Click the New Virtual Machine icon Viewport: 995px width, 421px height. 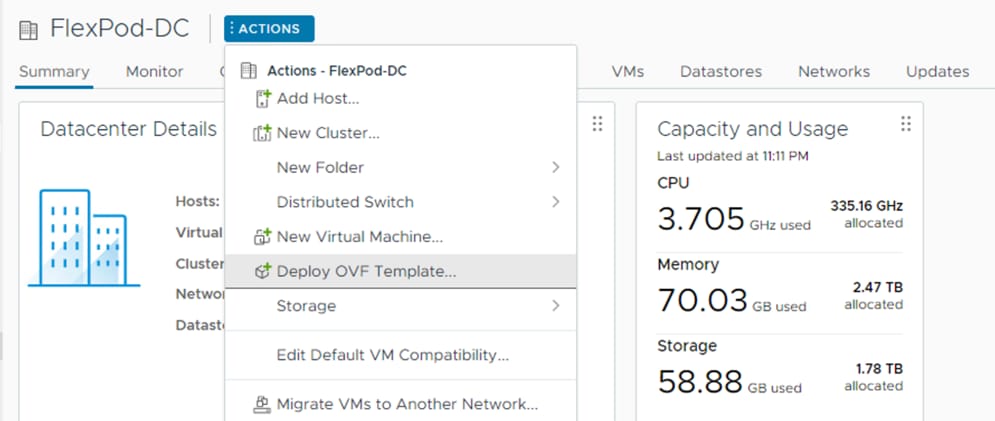pos(263,237)
